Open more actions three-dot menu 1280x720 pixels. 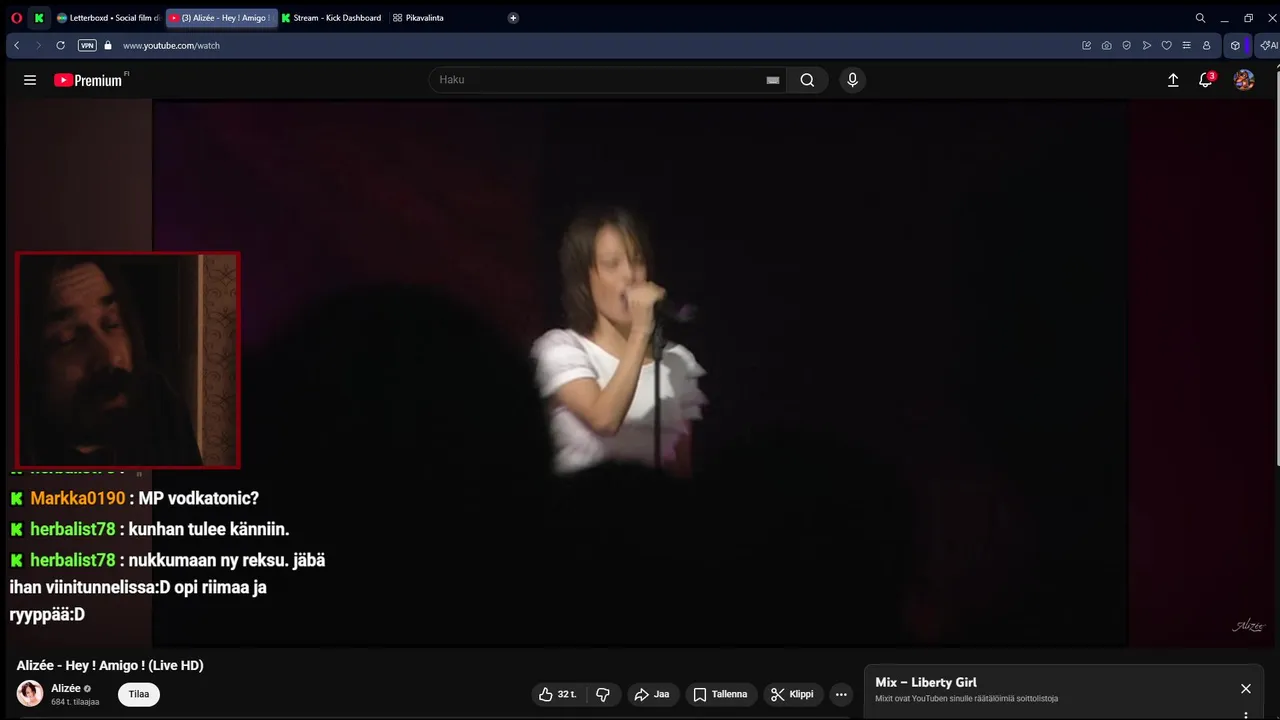pos(842,694)
